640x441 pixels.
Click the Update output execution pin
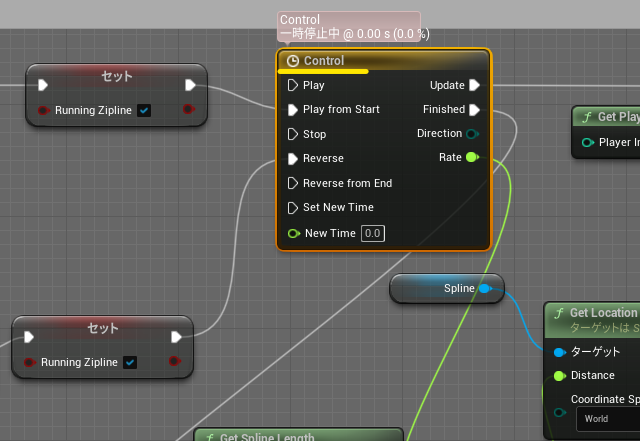click(474, 85)
